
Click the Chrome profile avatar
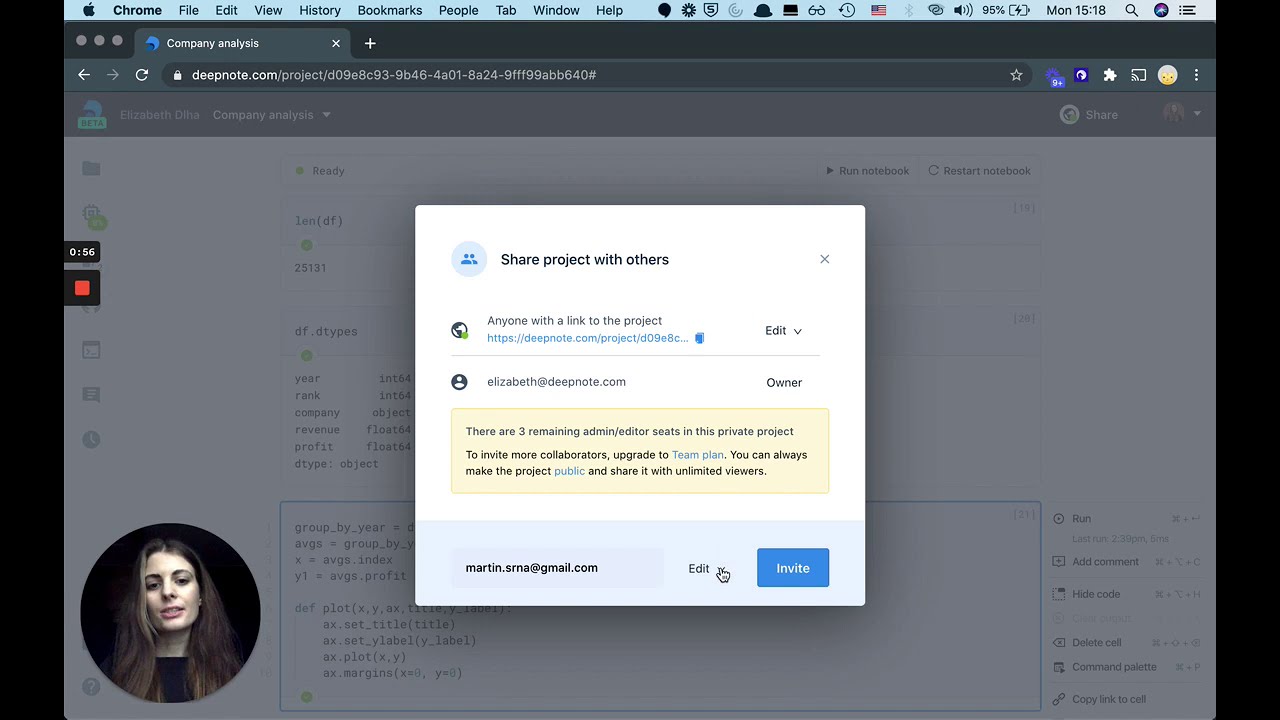tap(1167, 75)
